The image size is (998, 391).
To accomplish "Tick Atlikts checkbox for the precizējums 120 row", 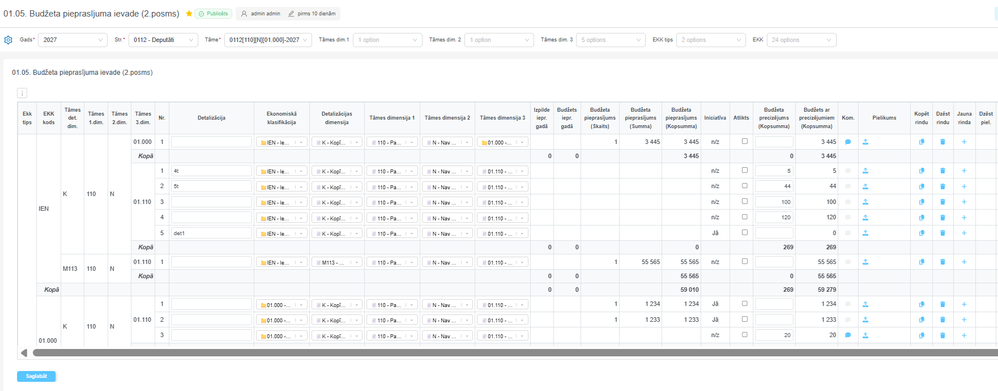I will (744, 217).
